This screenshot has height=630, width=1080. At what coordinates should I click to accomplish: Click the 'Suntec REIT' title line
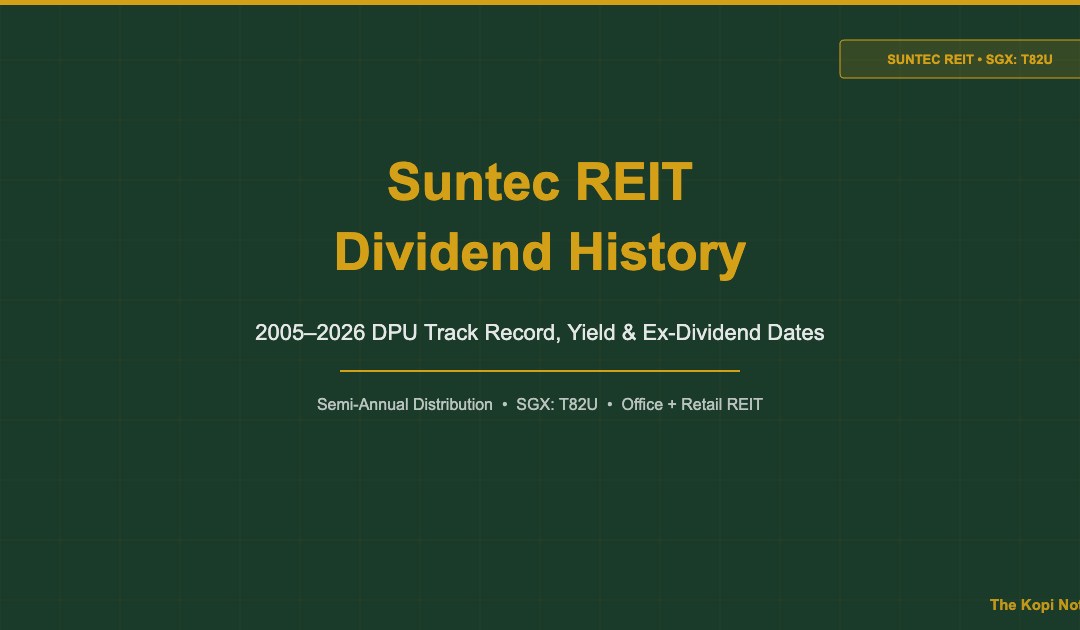pyautogui.click(x=540, y=182)
